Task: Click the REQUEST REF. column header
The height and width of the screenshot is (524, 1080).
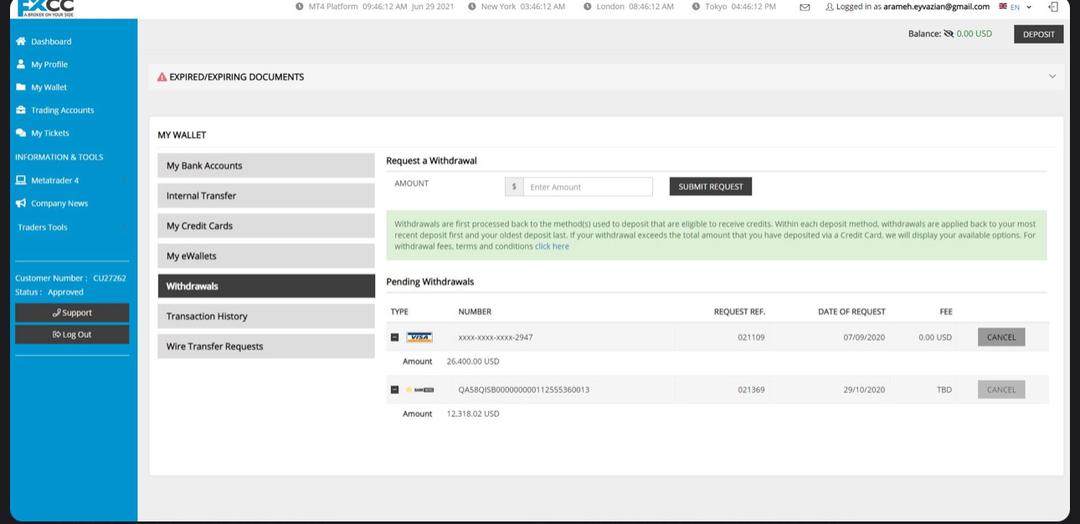Action: pos(739,312)
